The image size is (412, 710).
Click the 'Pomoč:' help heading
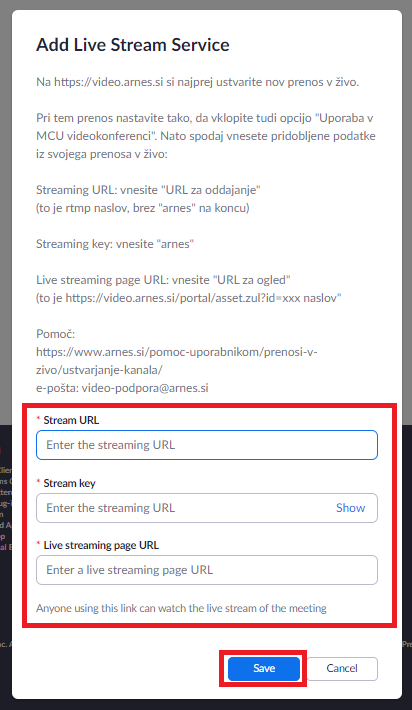tap(56, 334)
